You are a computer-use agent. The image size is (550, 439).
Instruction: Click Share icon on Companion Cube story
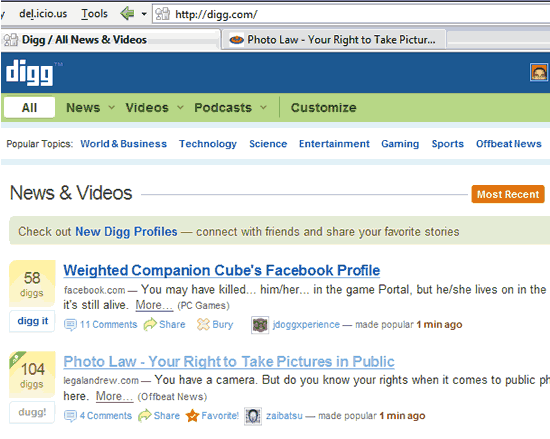point(150,324)
